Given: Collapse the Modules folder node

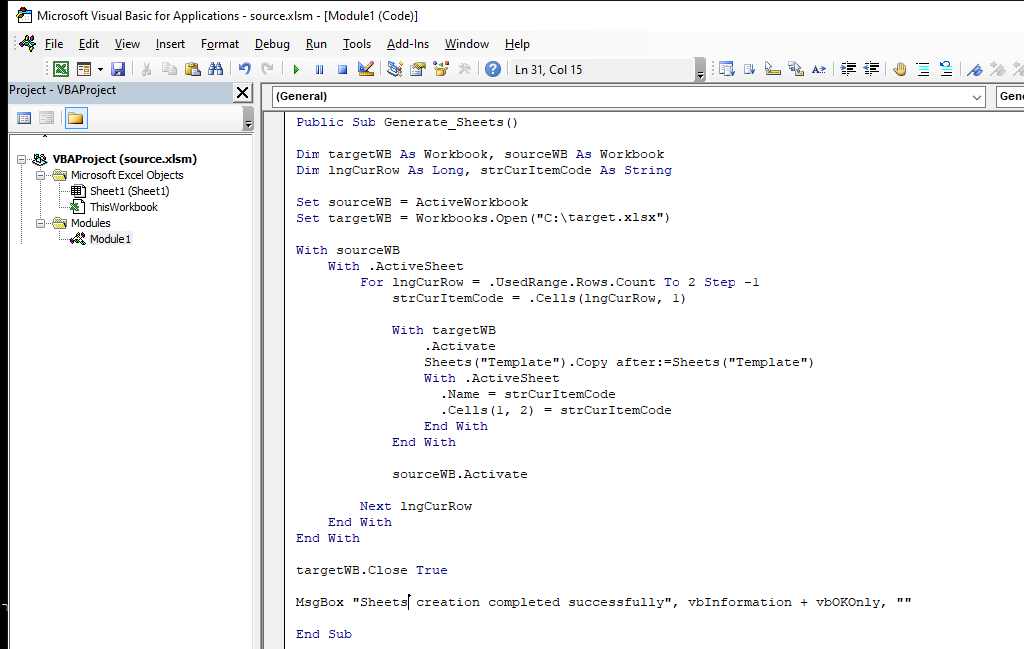Looking at the screenshot, I should [42, 223].
